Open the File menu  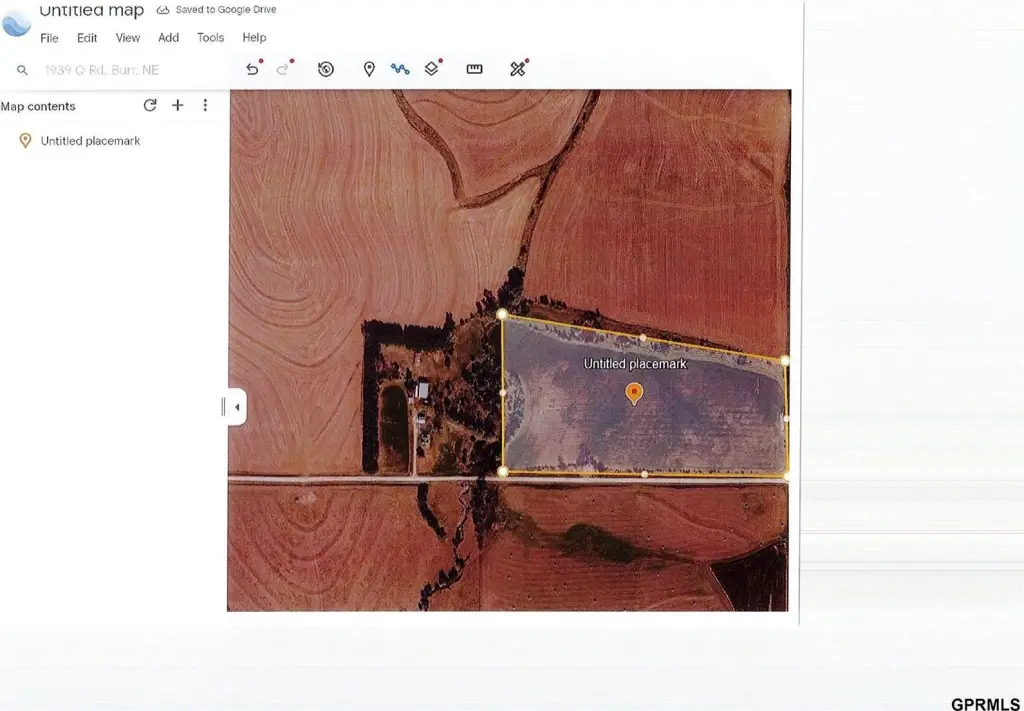49,38
